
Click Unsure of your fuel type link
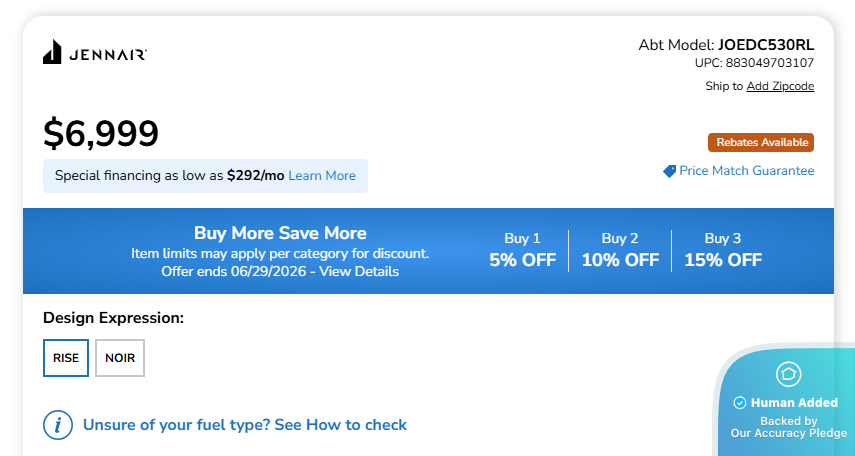point(245,425)
